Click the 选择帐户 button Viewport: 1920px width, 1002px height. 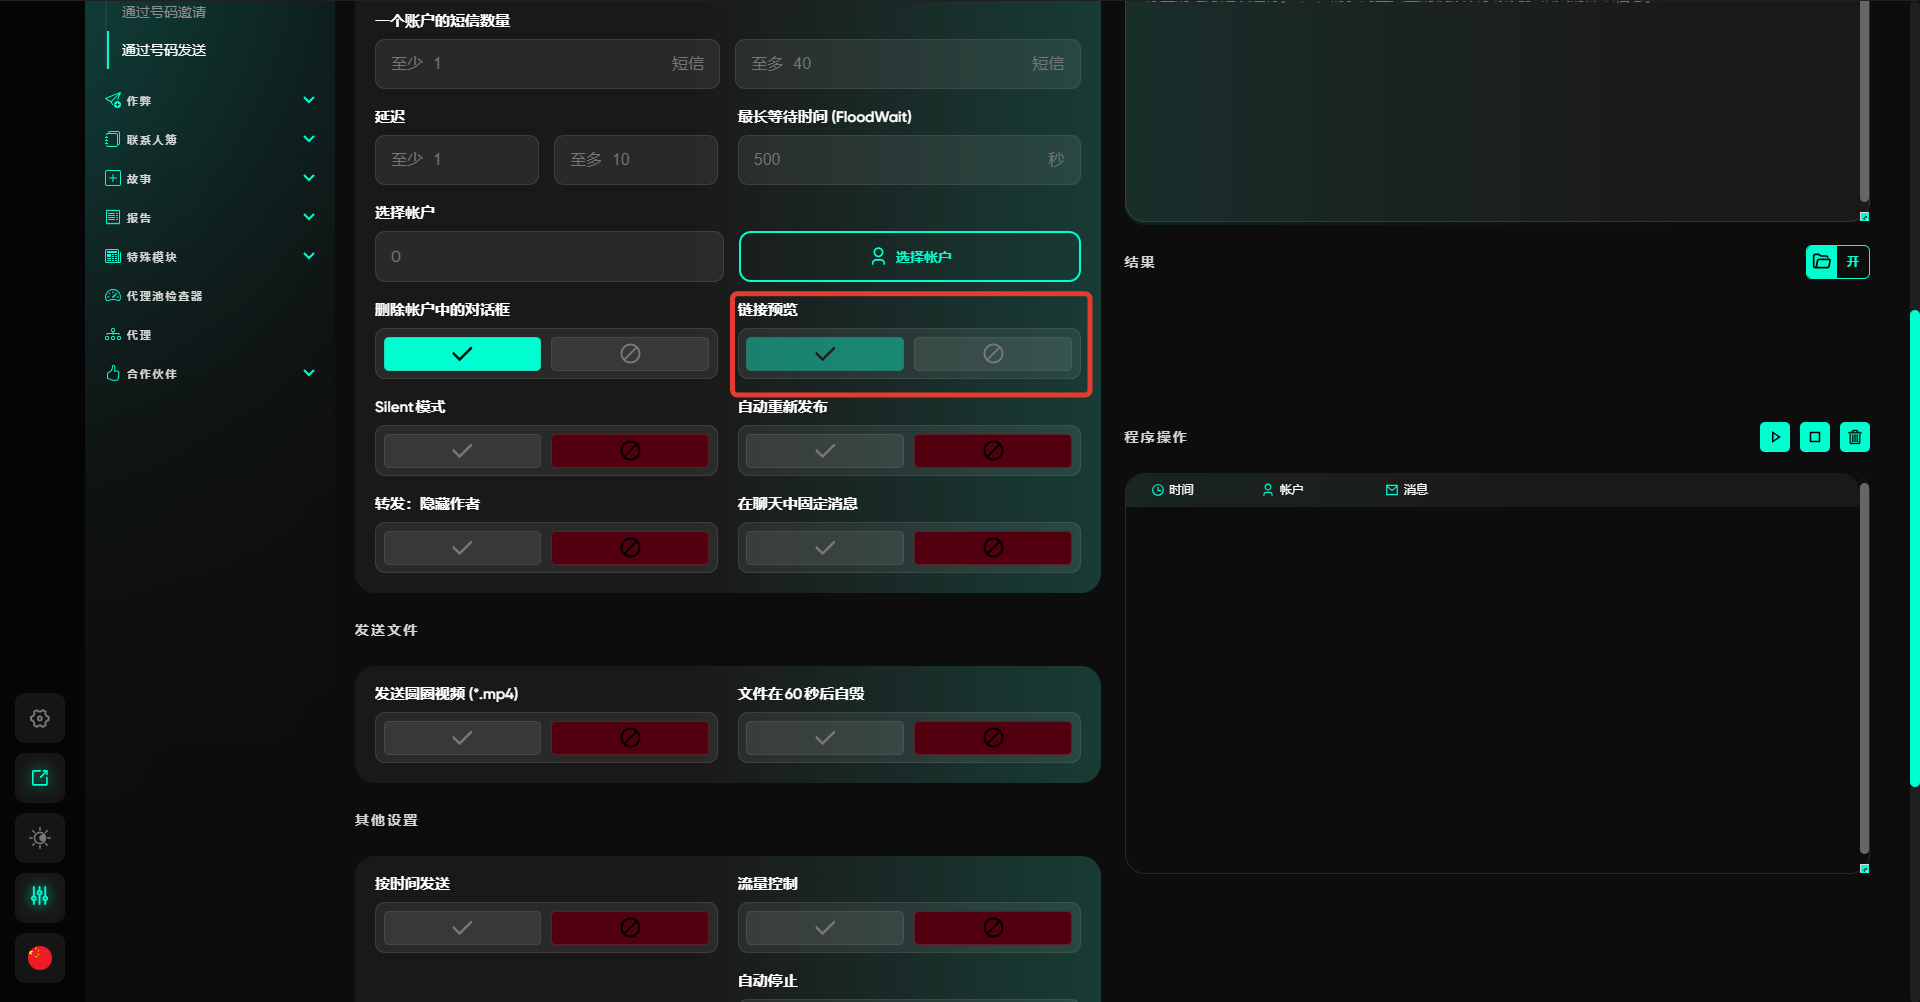pos(909,257)
